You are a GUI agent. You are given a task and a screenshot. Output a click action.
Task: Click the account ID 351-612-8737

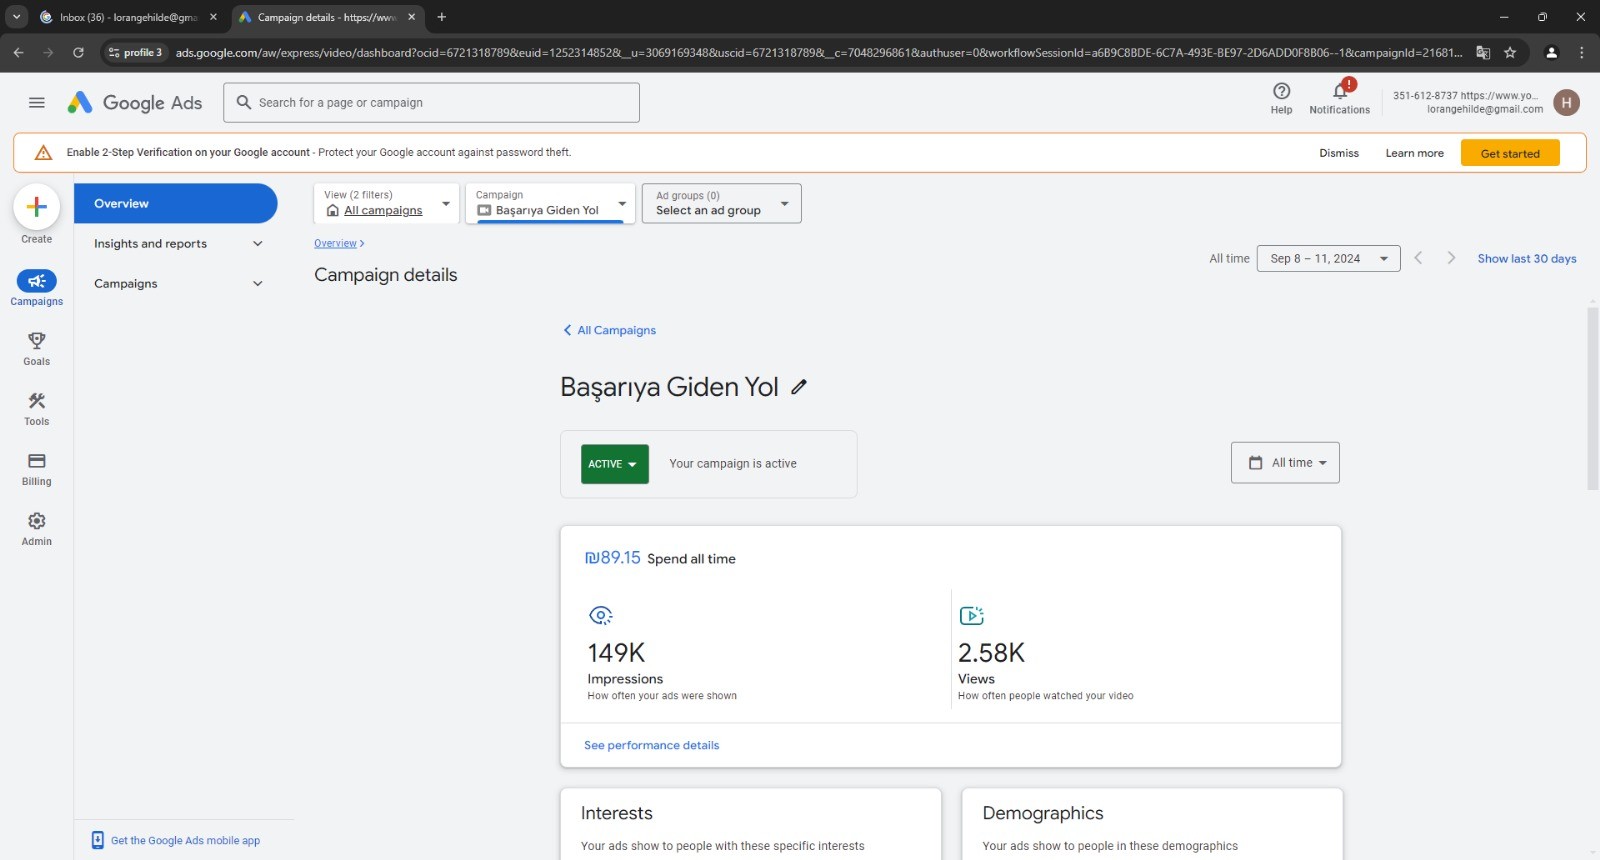(x=1425, y=96)
